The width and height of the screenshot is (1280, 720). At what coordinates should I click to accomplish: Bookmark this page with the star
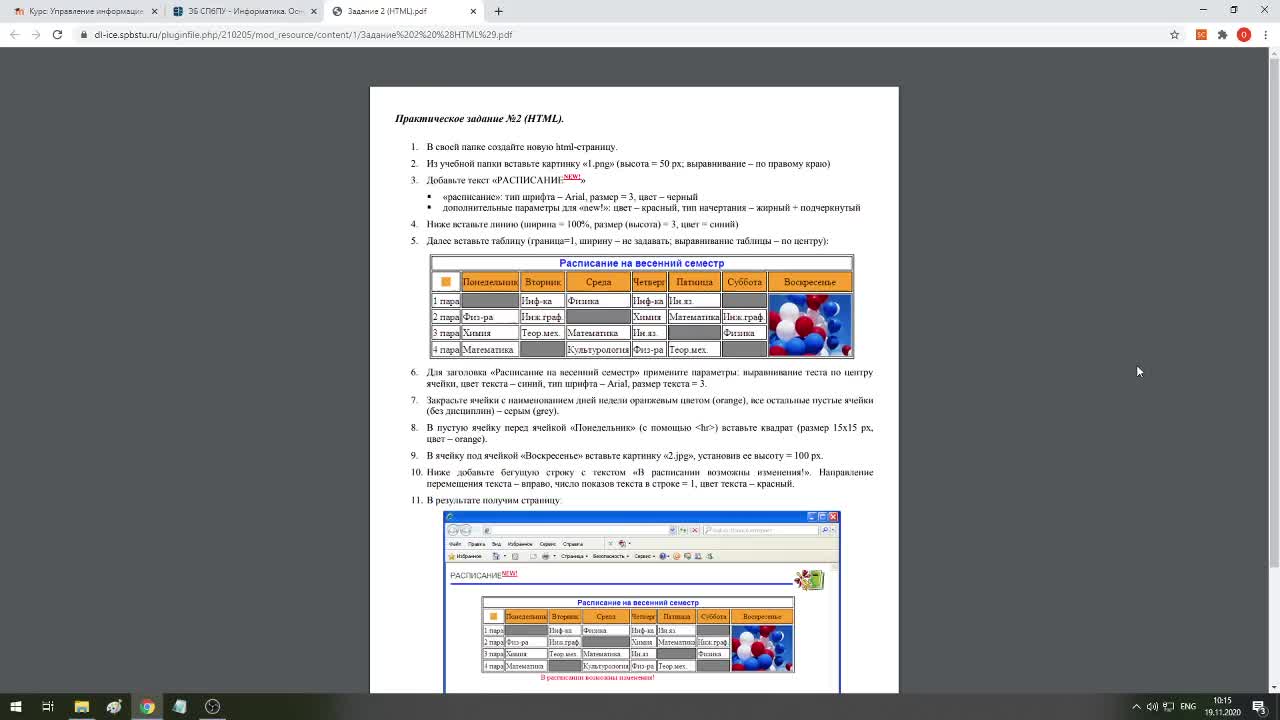1174,34
